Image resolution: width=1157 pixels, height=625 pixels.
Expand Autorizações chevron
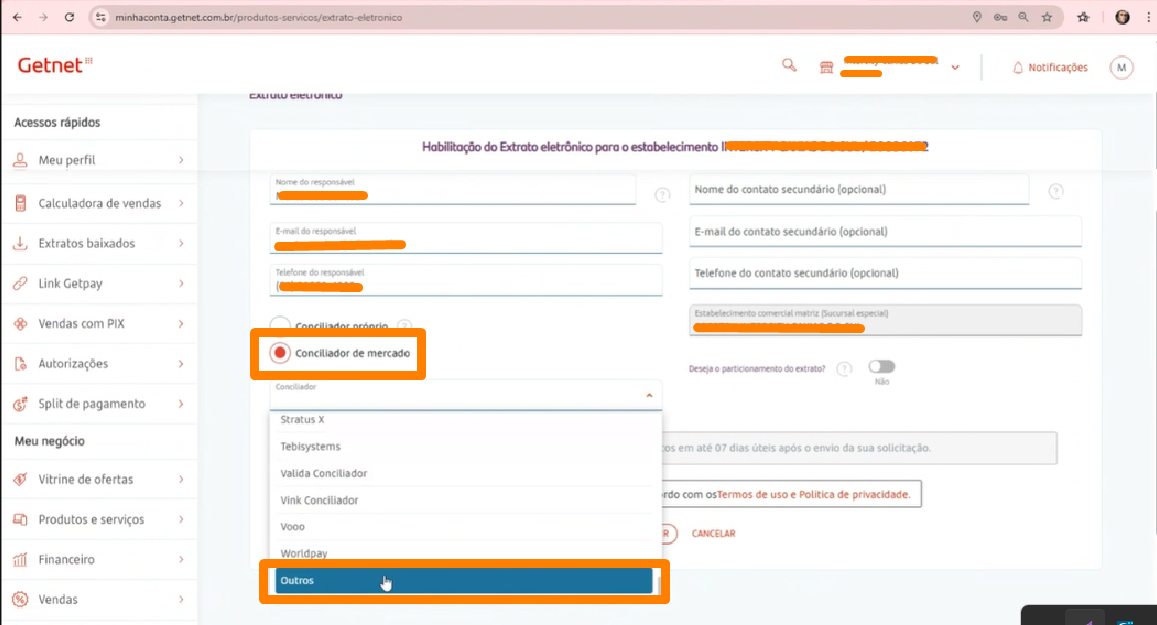181,363
